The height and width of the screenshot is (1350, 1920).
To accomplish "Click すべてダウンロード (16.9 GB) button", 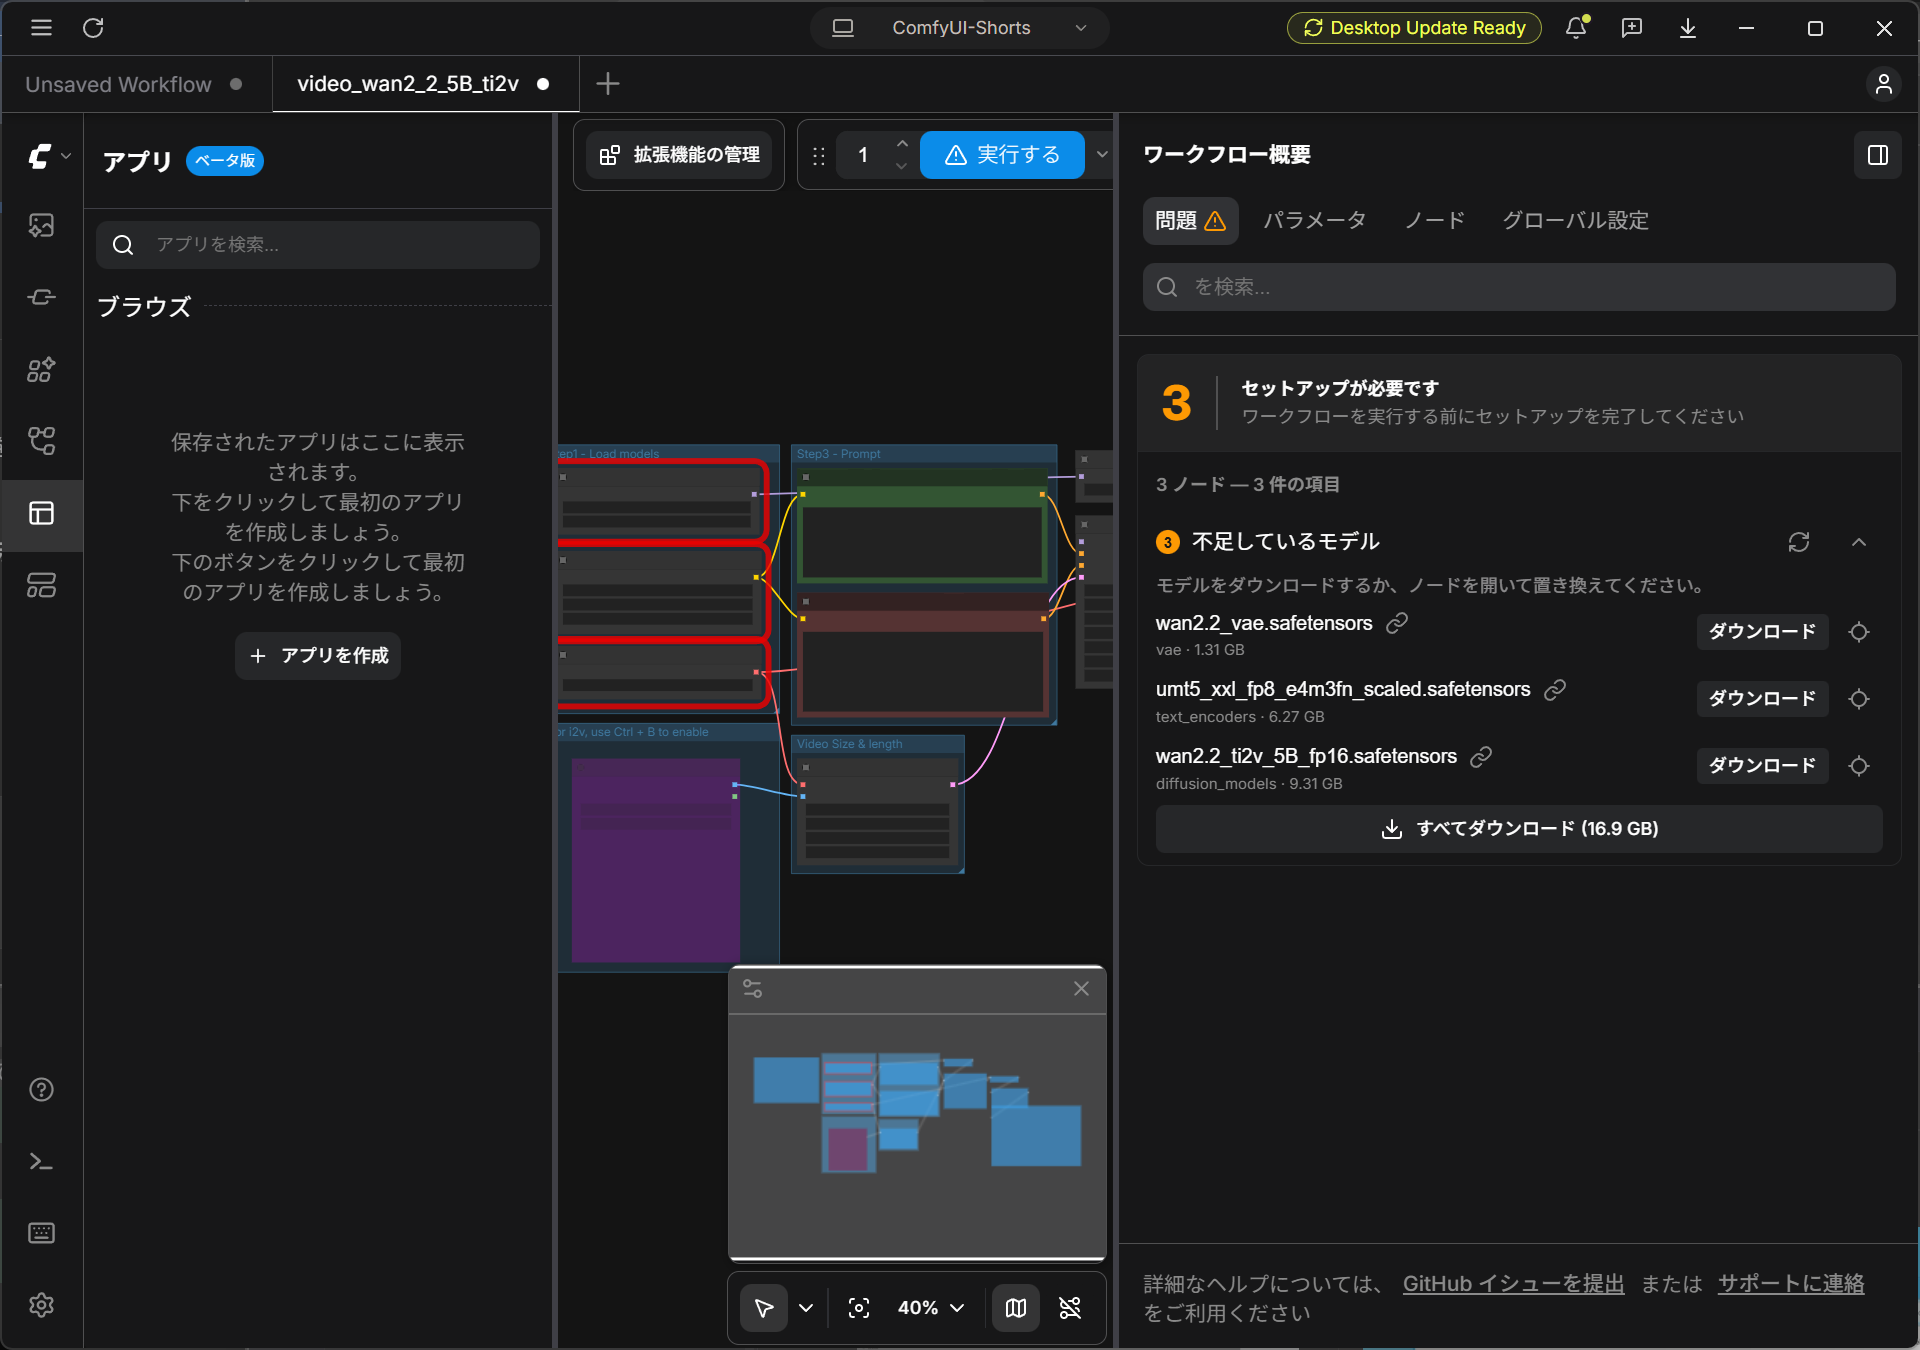I will (x=1519, y=829).
